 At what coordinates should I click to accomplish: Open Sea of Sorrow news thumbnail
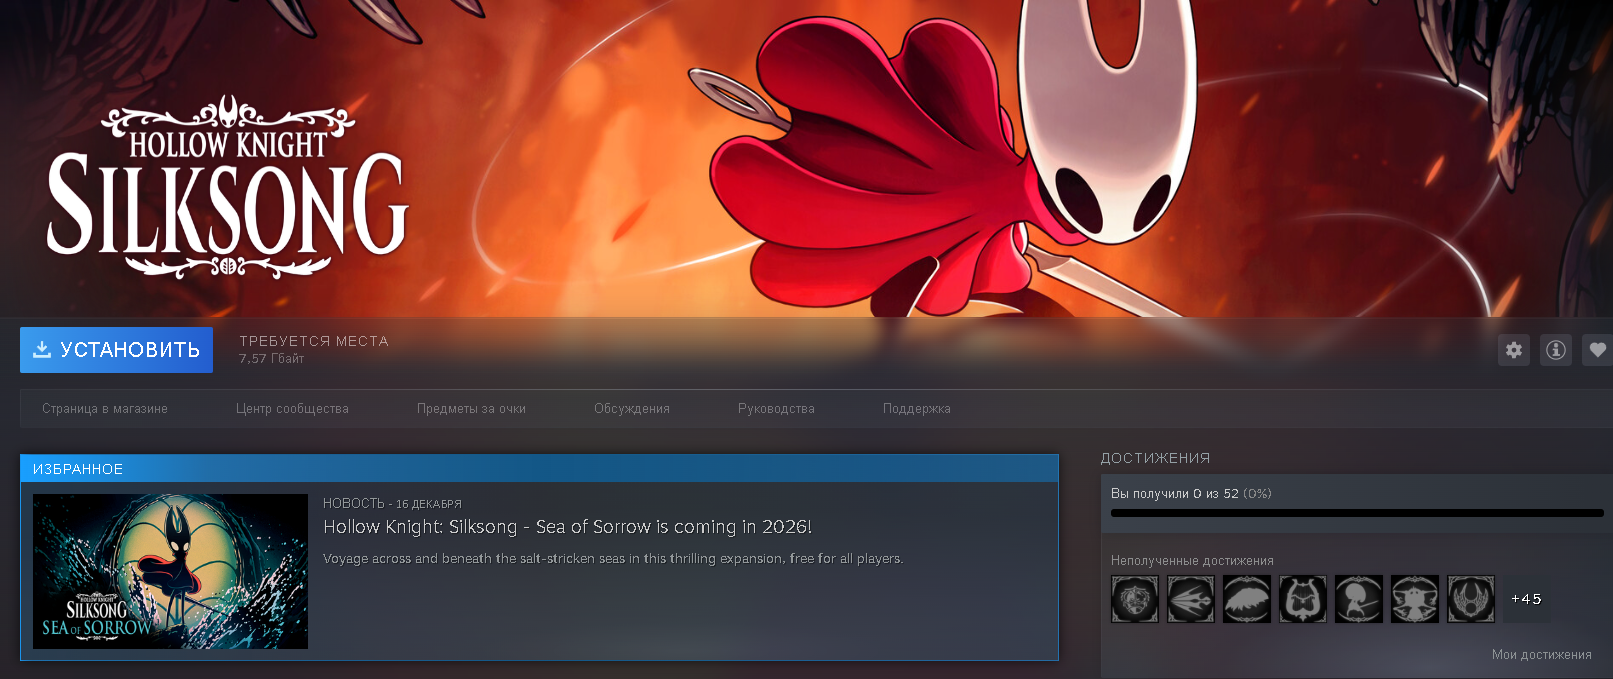[x=170, y=571]
